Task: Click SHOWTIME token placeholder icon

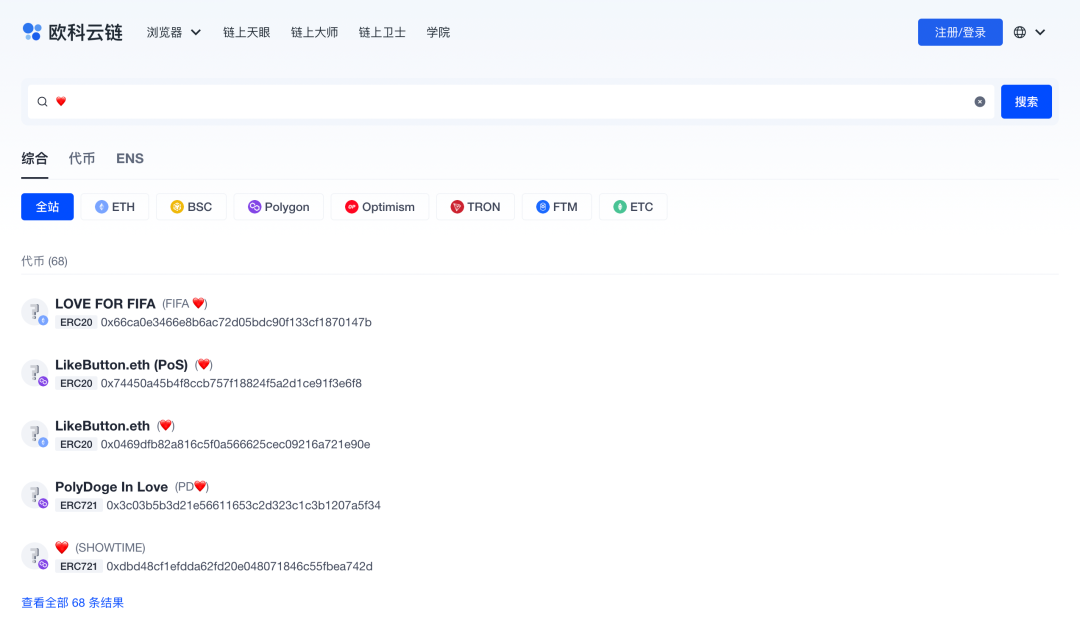Action: [x=34, y=557]
